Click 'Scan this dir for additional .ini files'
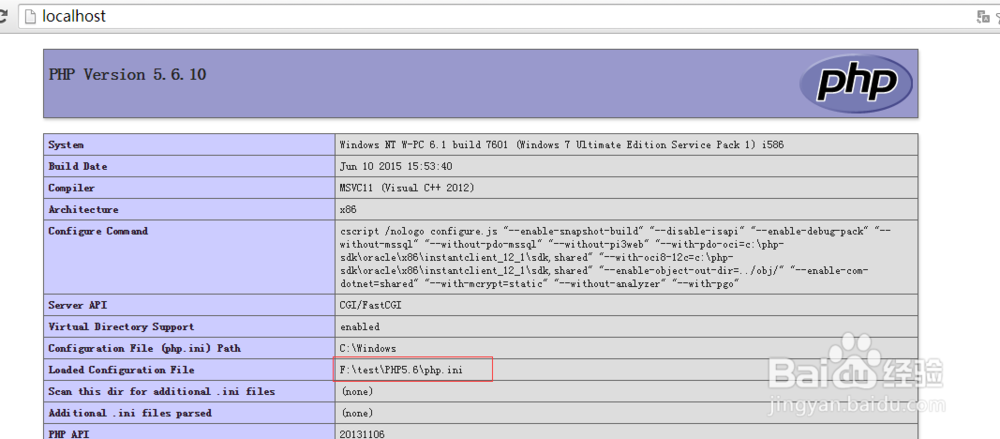This screenshot has height=439, width=1000. [x=162, y=391]
